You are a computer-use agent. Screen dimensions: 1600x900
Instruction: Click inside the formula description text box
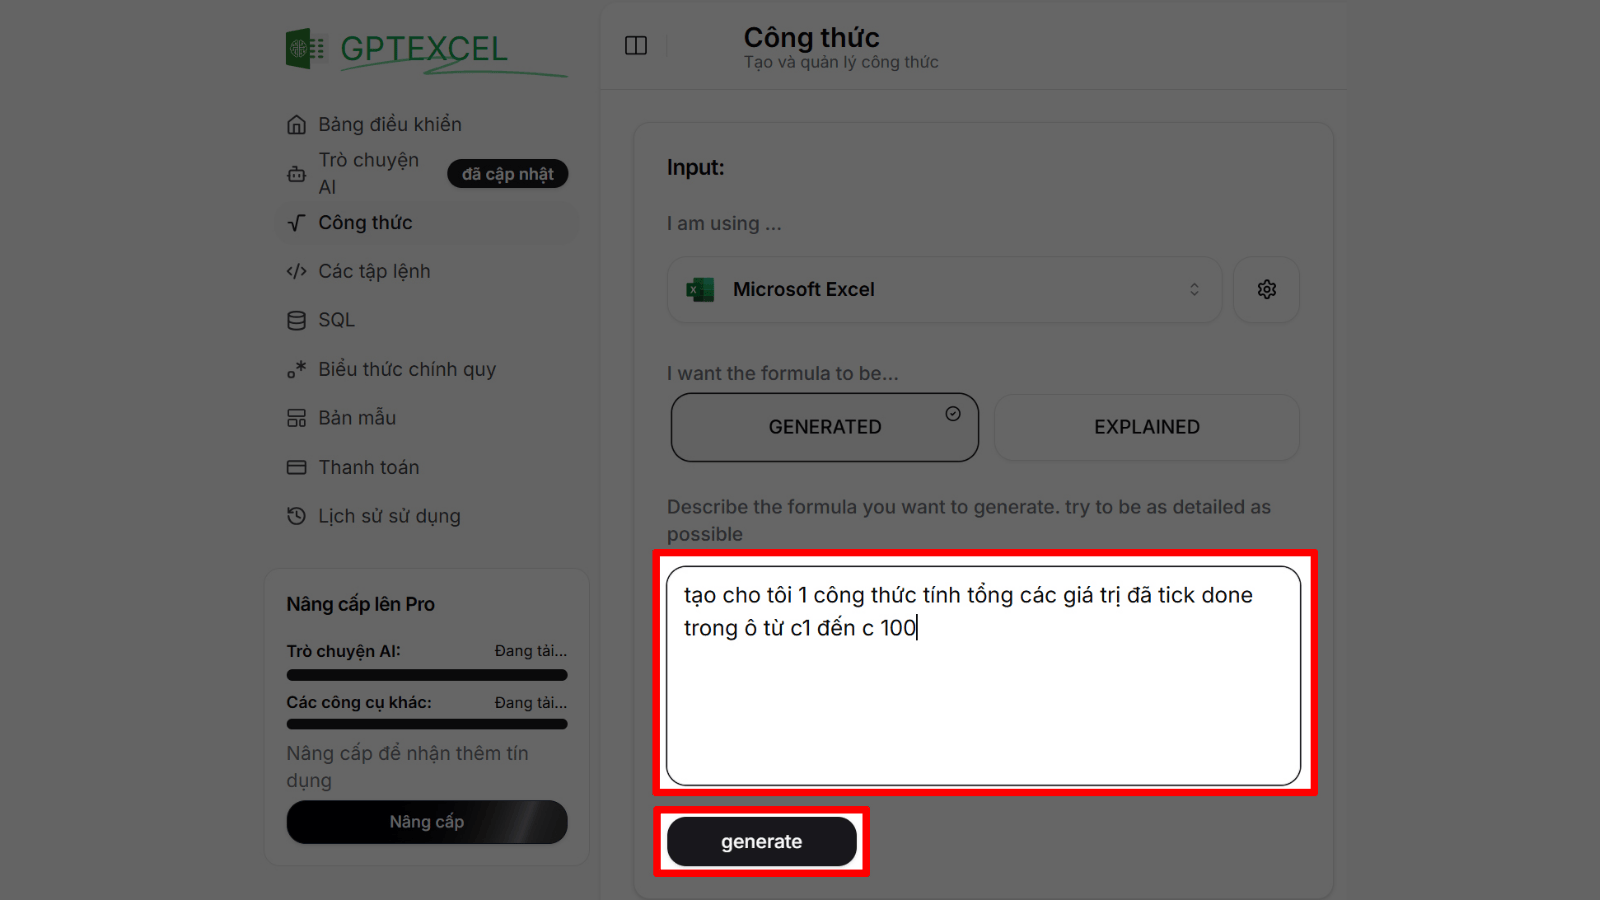click(983, 676)
